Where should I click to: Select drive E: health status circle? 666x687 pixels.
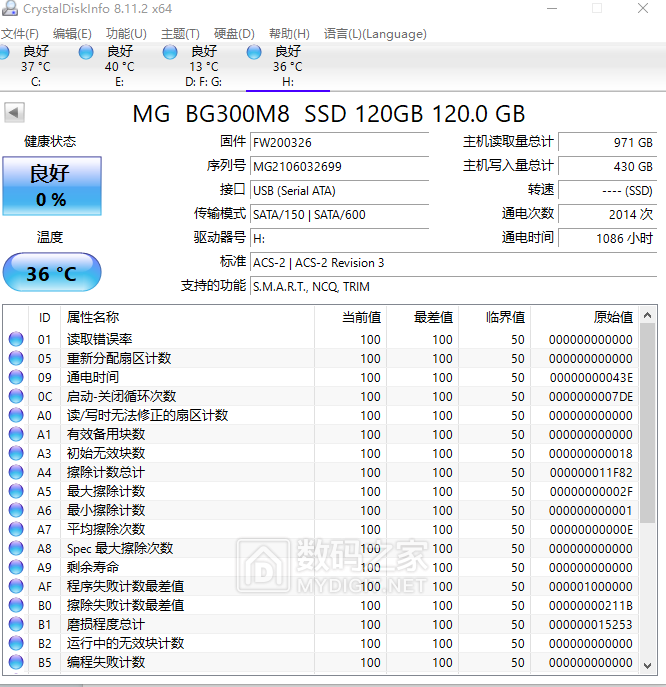point(86,52)
